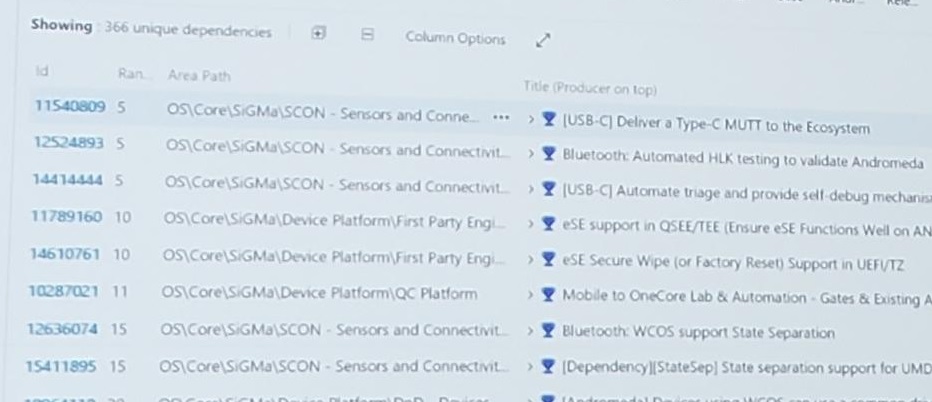Sort by the Rank column header
This screenshot has height=402, width=932.
coord(134,74)
